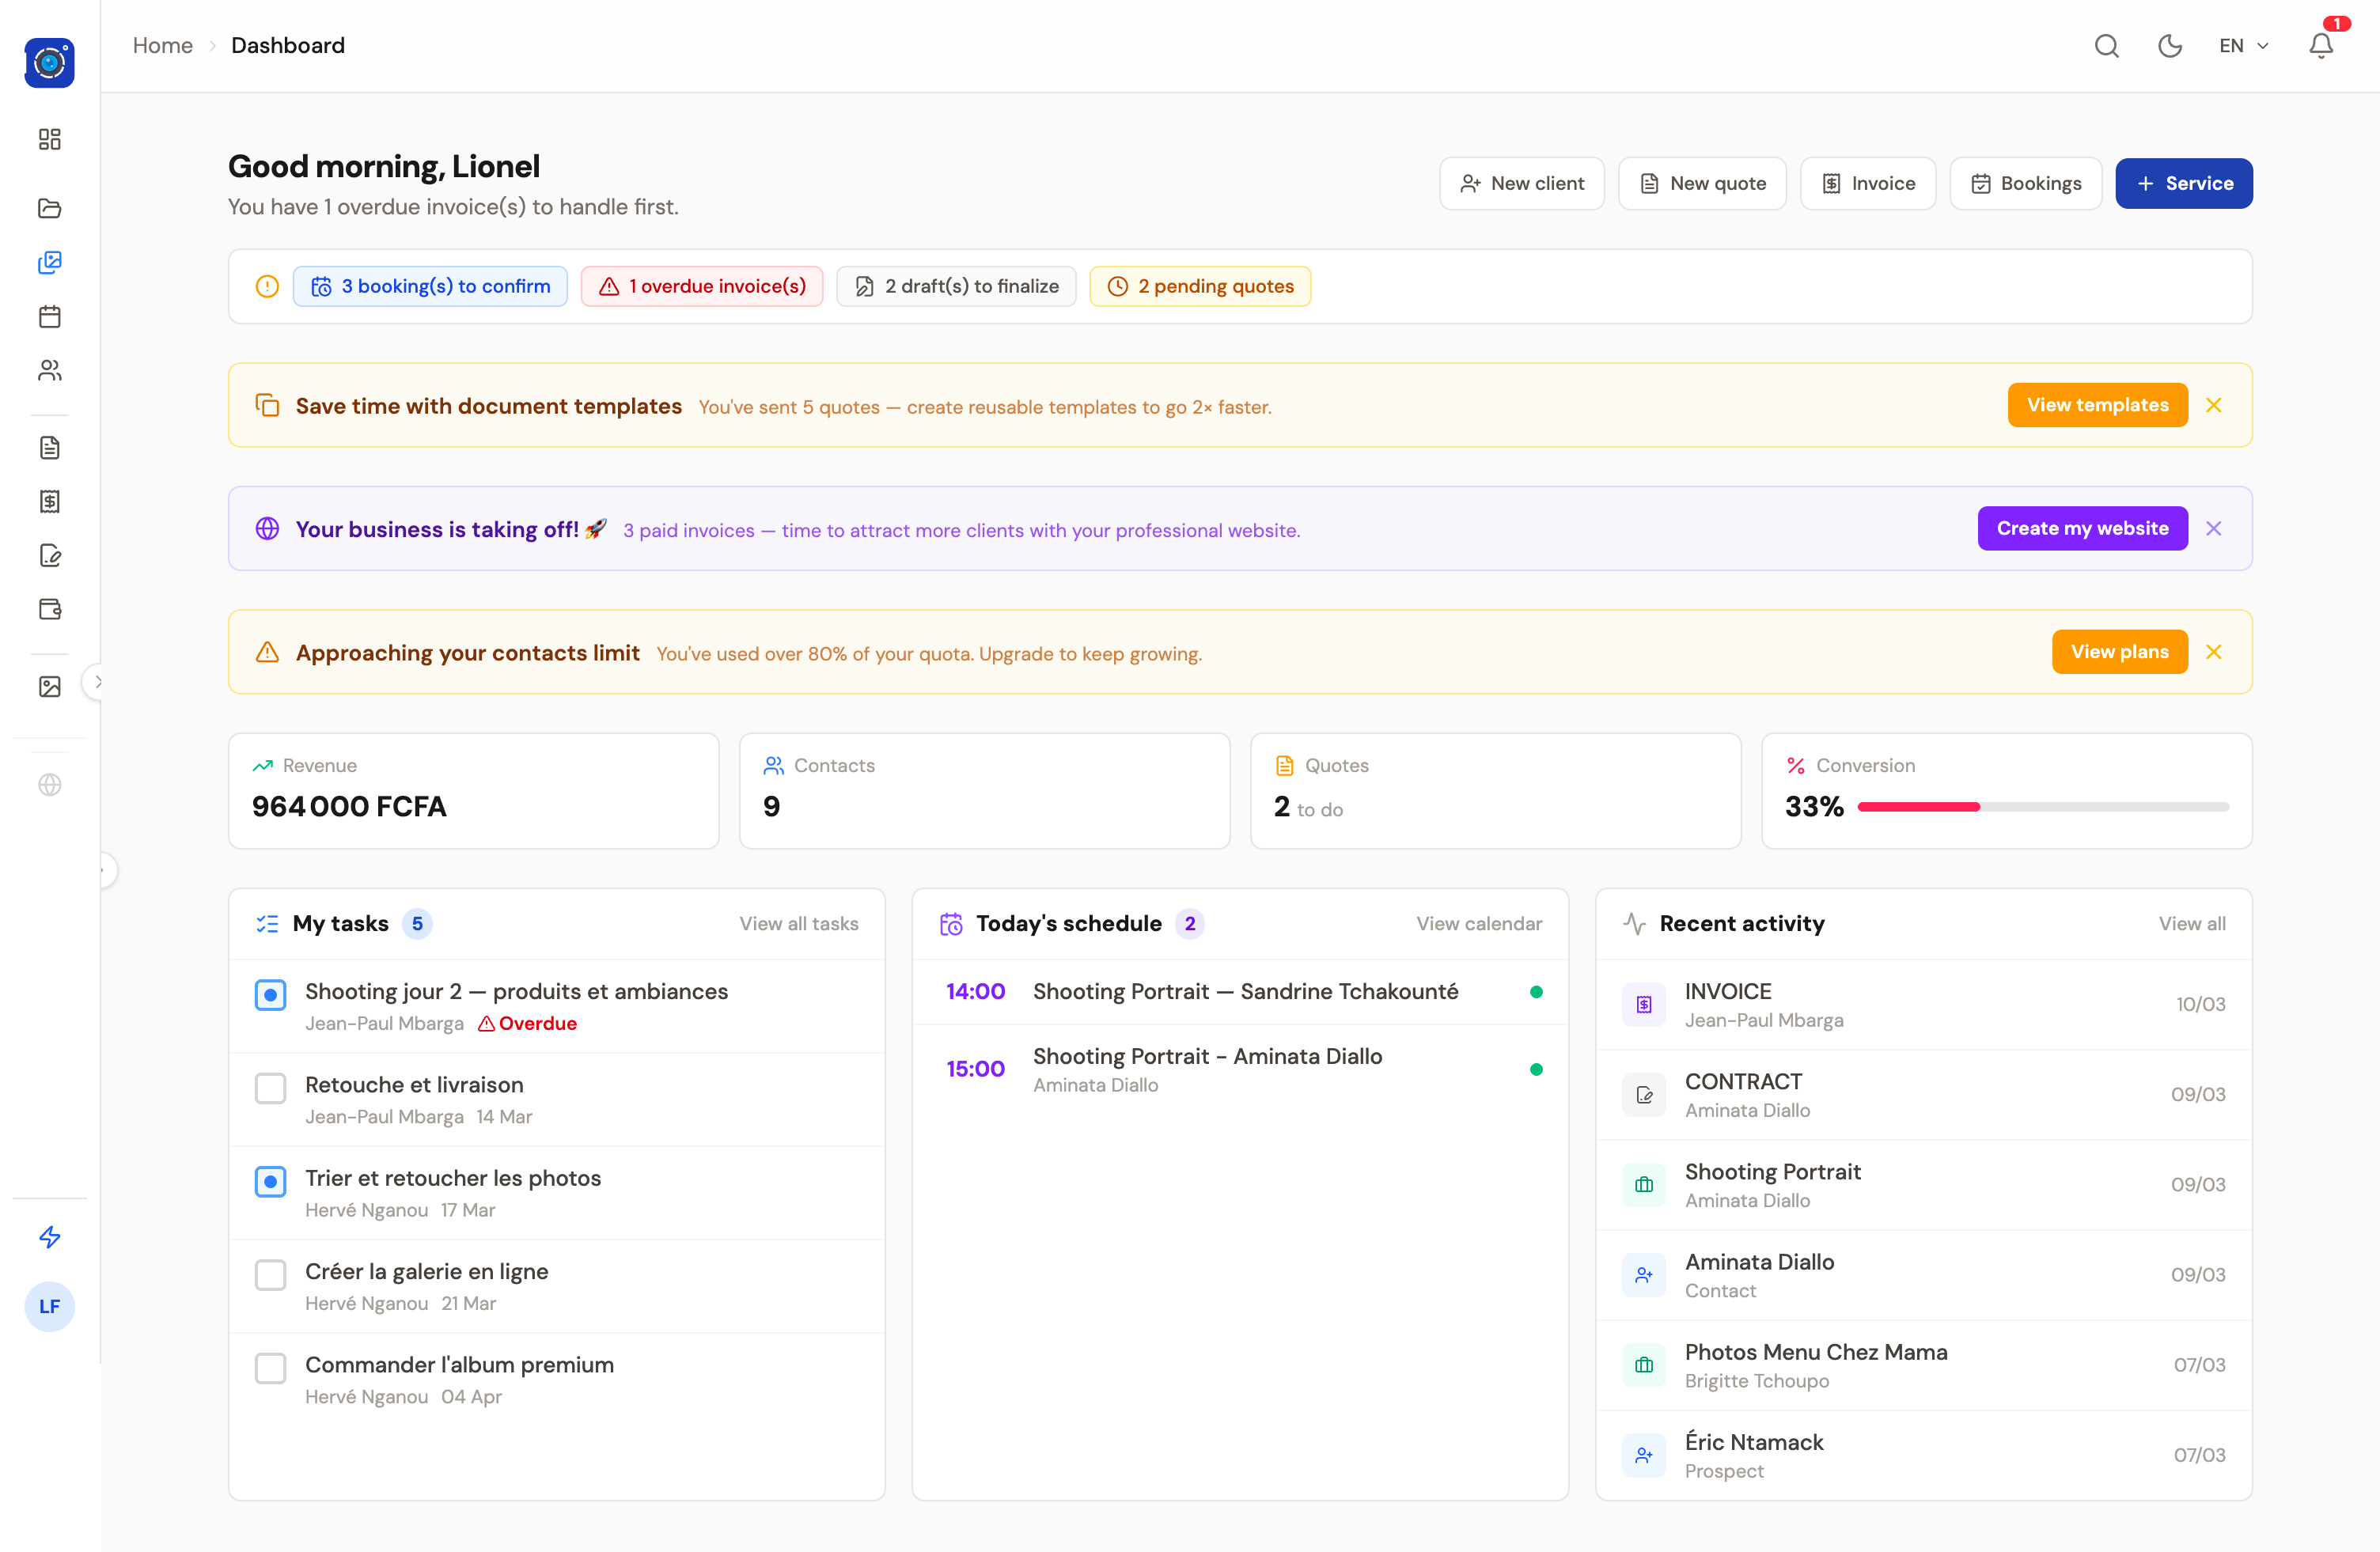Open View all tasks link
Viewport: 2380px width, 1552px height.
pos(798,923)
